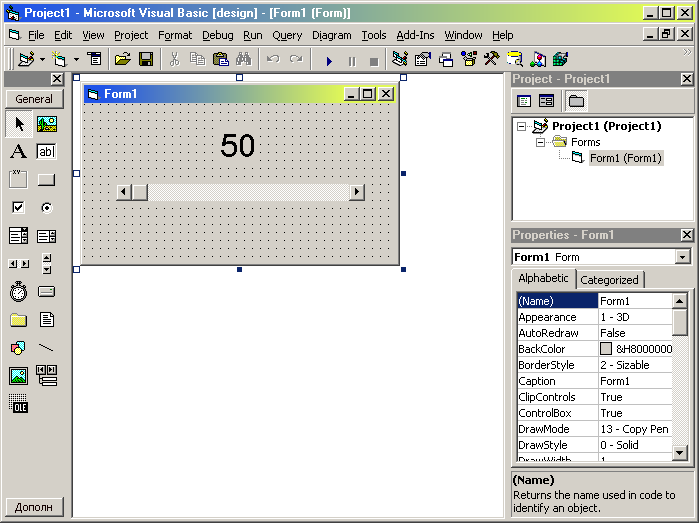The height and width of the screenshot is (523, 699).
Task: Select the CheckBox tool in toolbox
Action: 18,207
